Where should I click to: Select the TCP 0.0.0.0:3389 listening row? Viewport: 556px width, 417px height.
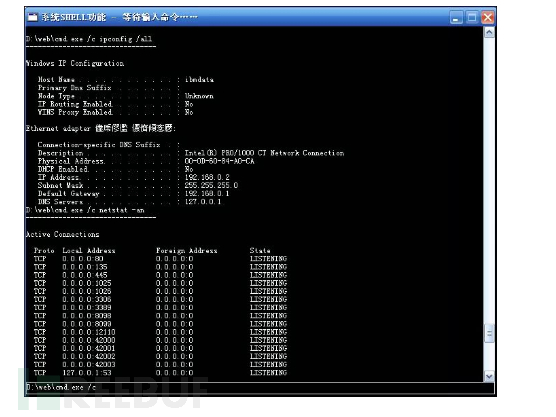pos(160,307)
